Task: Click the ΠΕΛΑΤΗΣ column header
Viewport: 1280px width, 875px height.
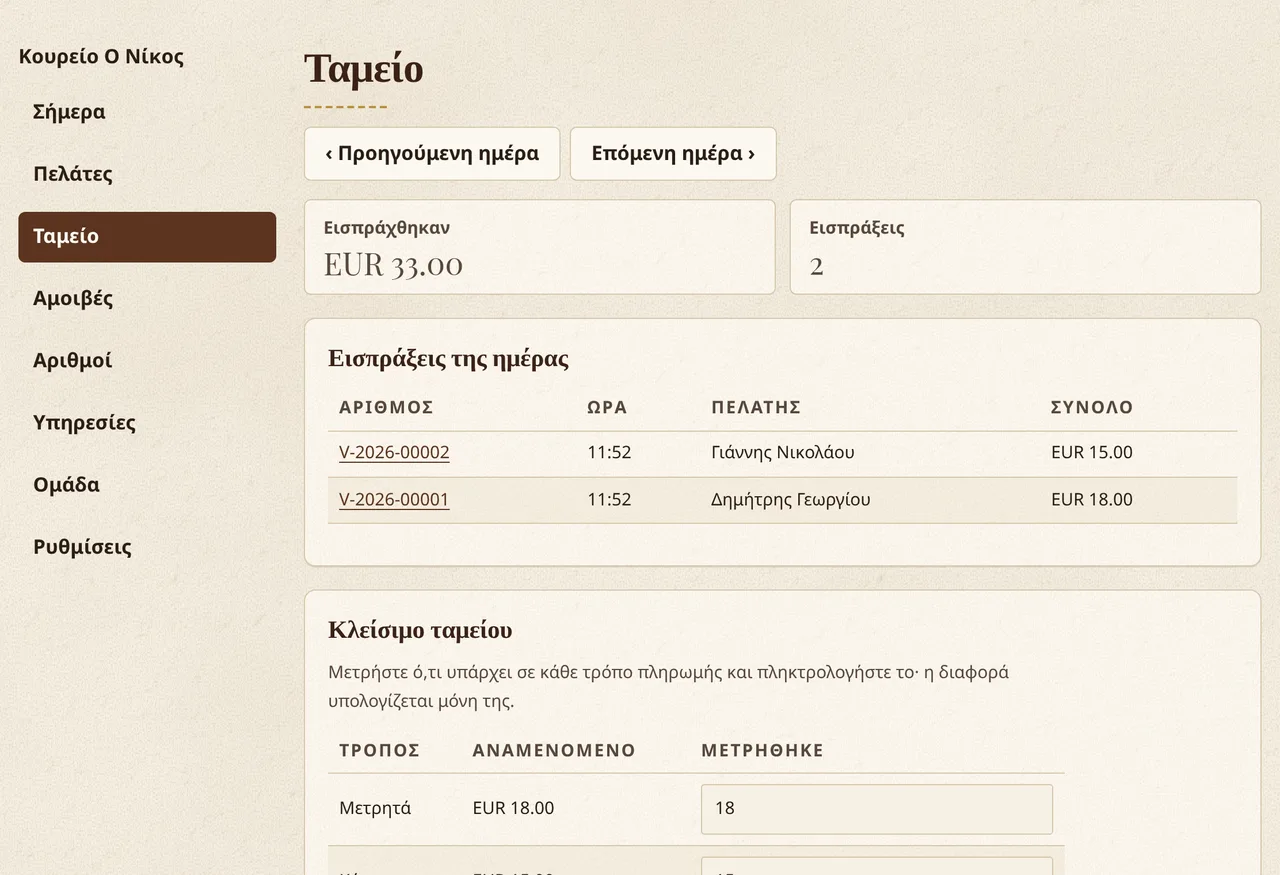Action: [756, 408]
